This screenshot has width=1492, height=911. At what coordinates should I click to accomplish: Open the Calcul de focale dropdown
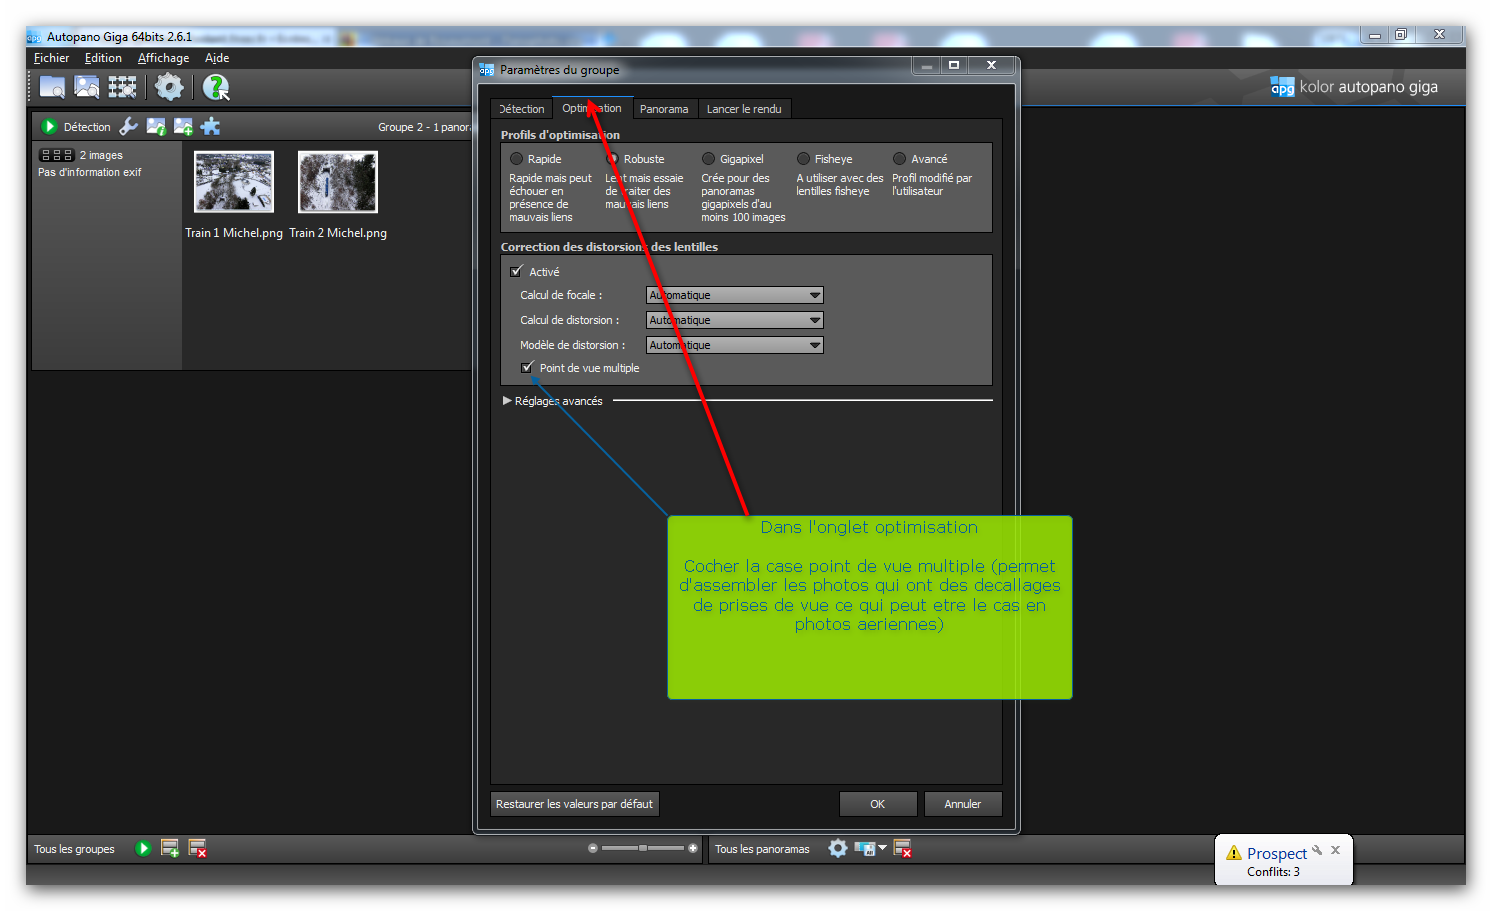point(735,295)
